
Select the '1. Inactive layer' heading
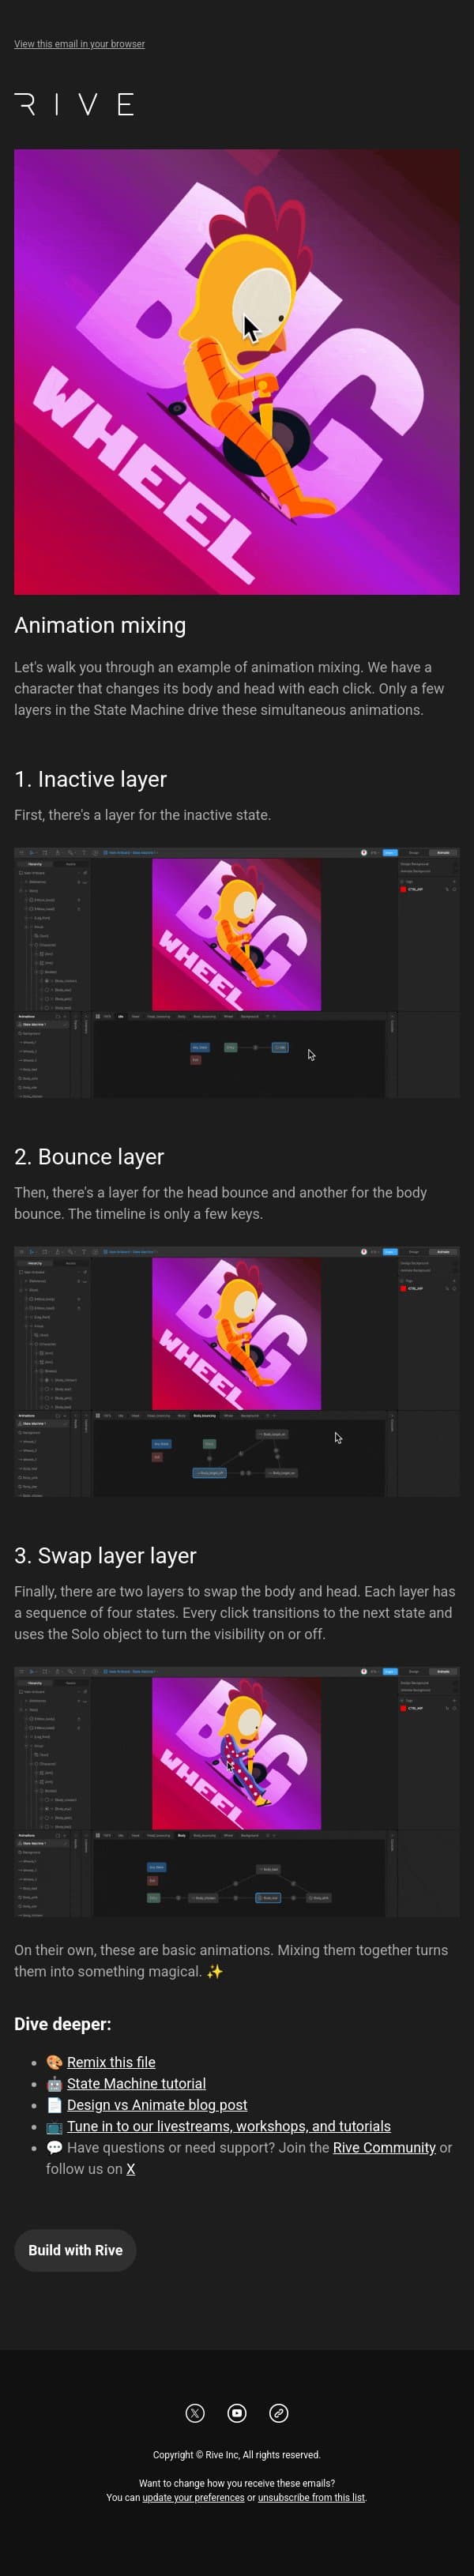tap(90, 779)
